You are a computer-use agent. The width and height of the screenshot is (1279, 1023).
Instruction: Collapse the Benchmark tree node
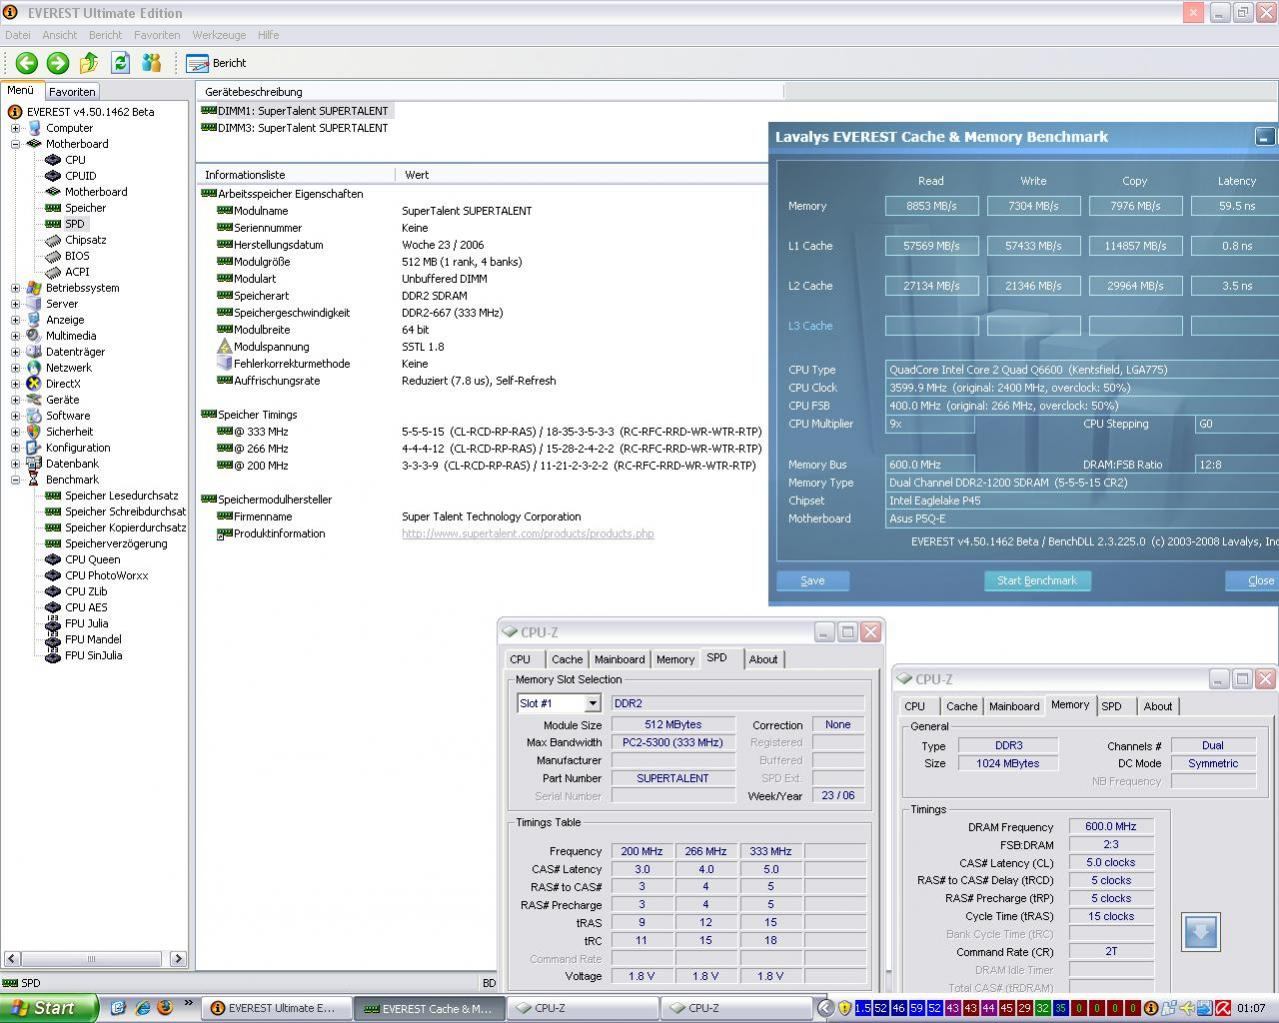point(15,480)
